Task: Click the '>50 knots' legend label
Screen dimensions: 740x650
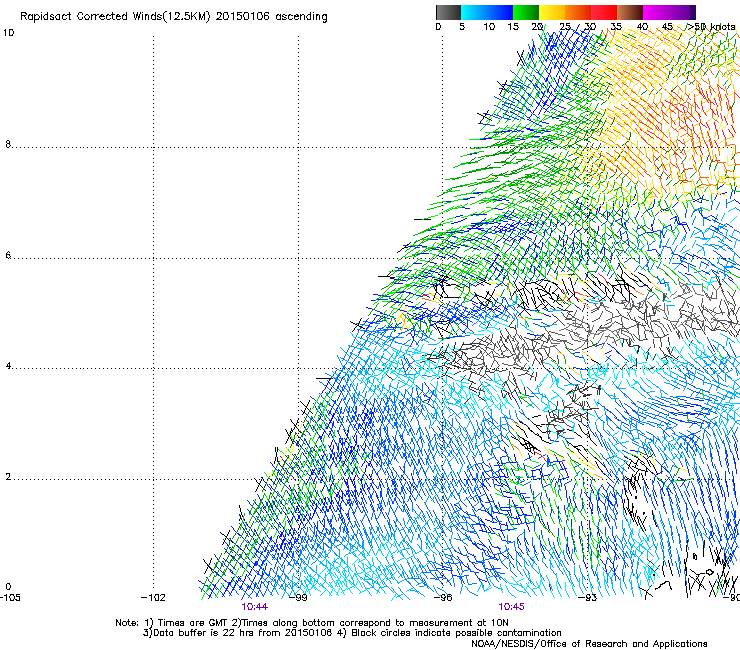Action: (x=711, y=26)
